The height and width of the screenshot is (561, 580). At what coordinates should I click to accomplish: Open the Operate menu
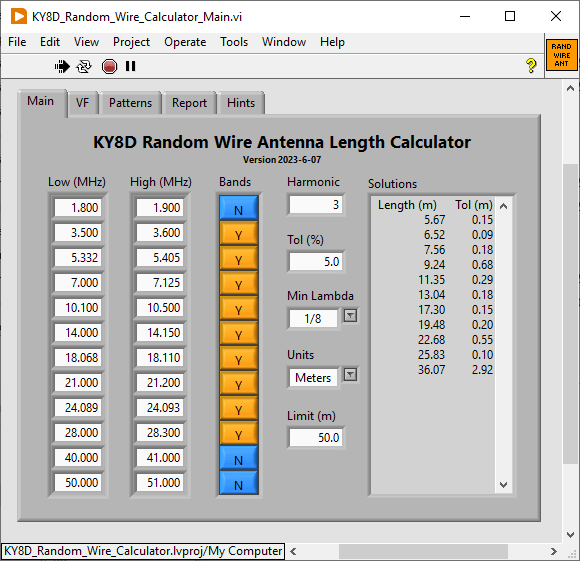pos(185,42)
